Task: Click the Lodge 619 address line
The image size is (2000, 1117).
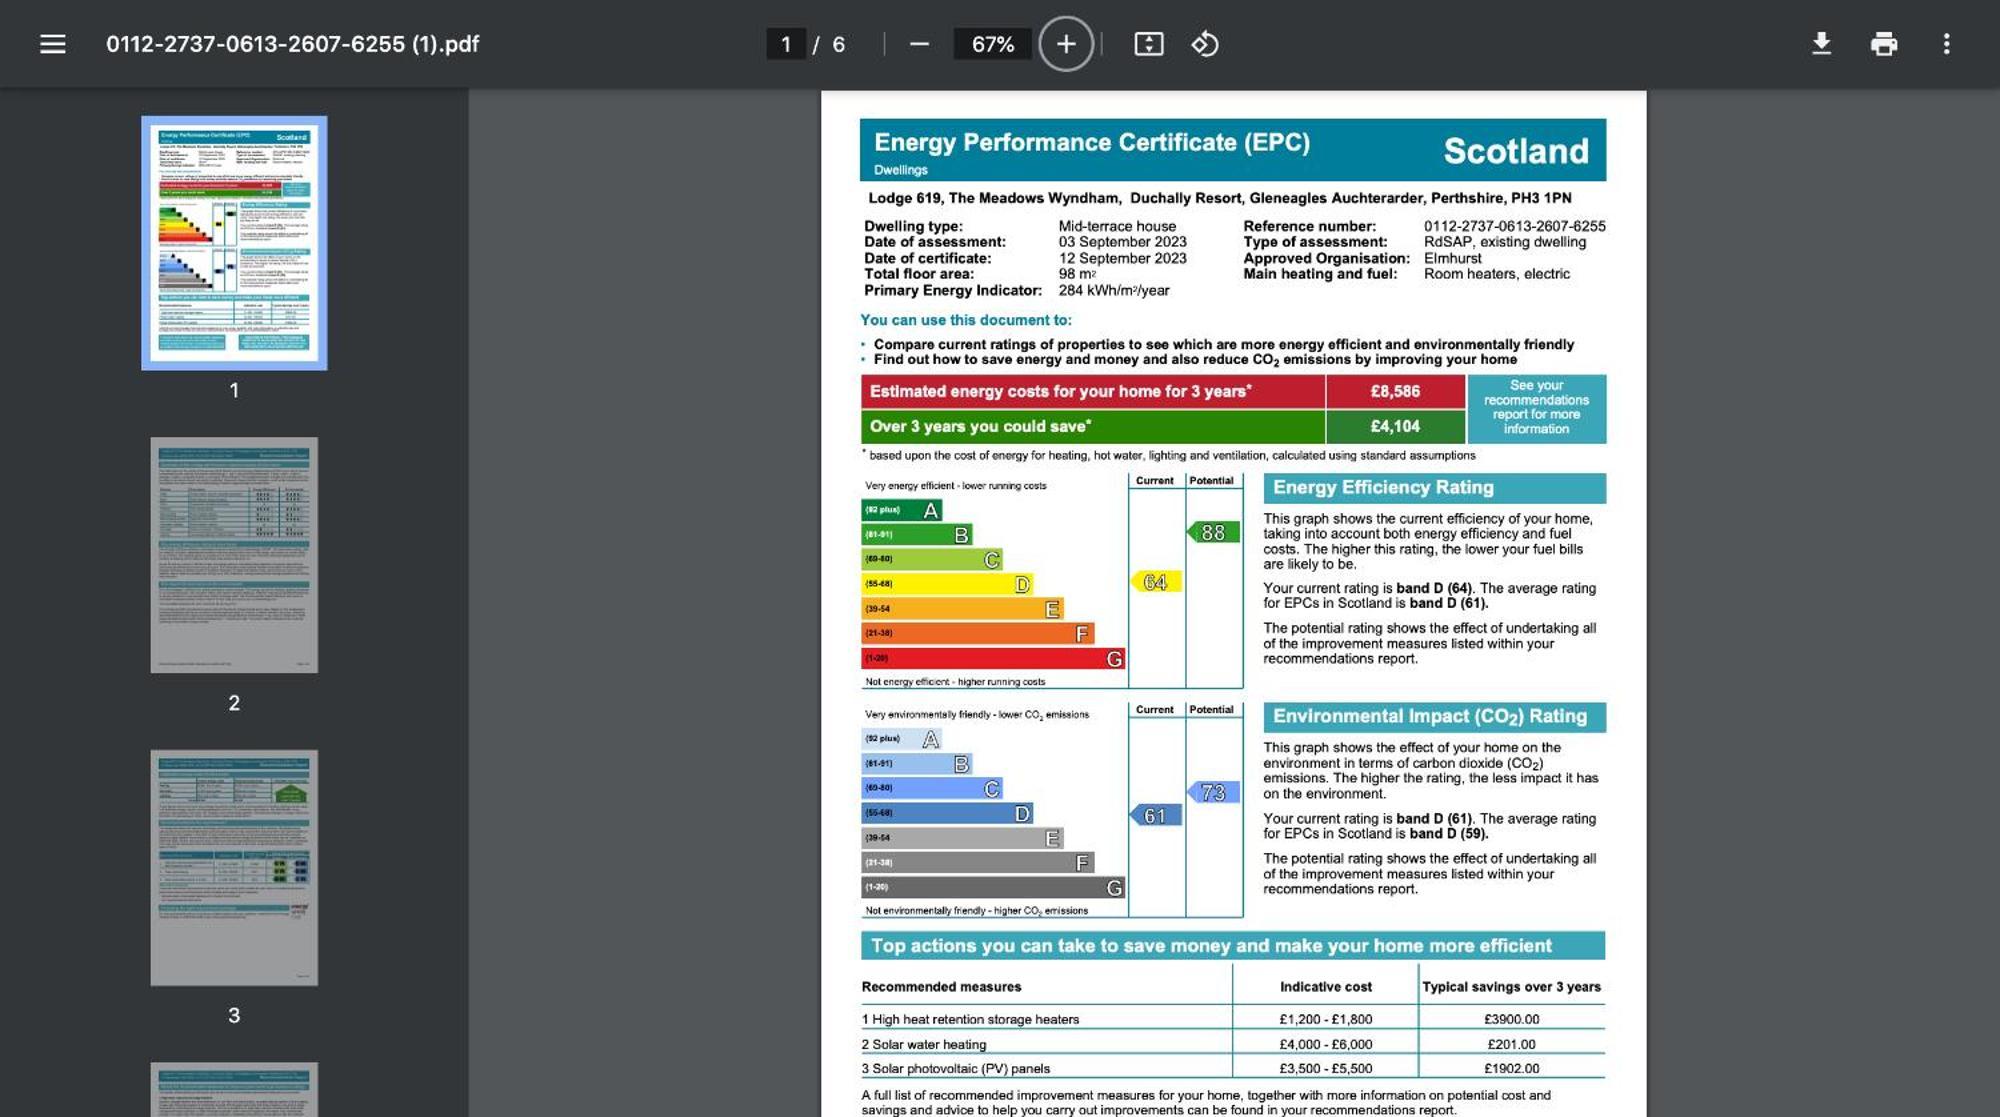Action: (1220, 198)
